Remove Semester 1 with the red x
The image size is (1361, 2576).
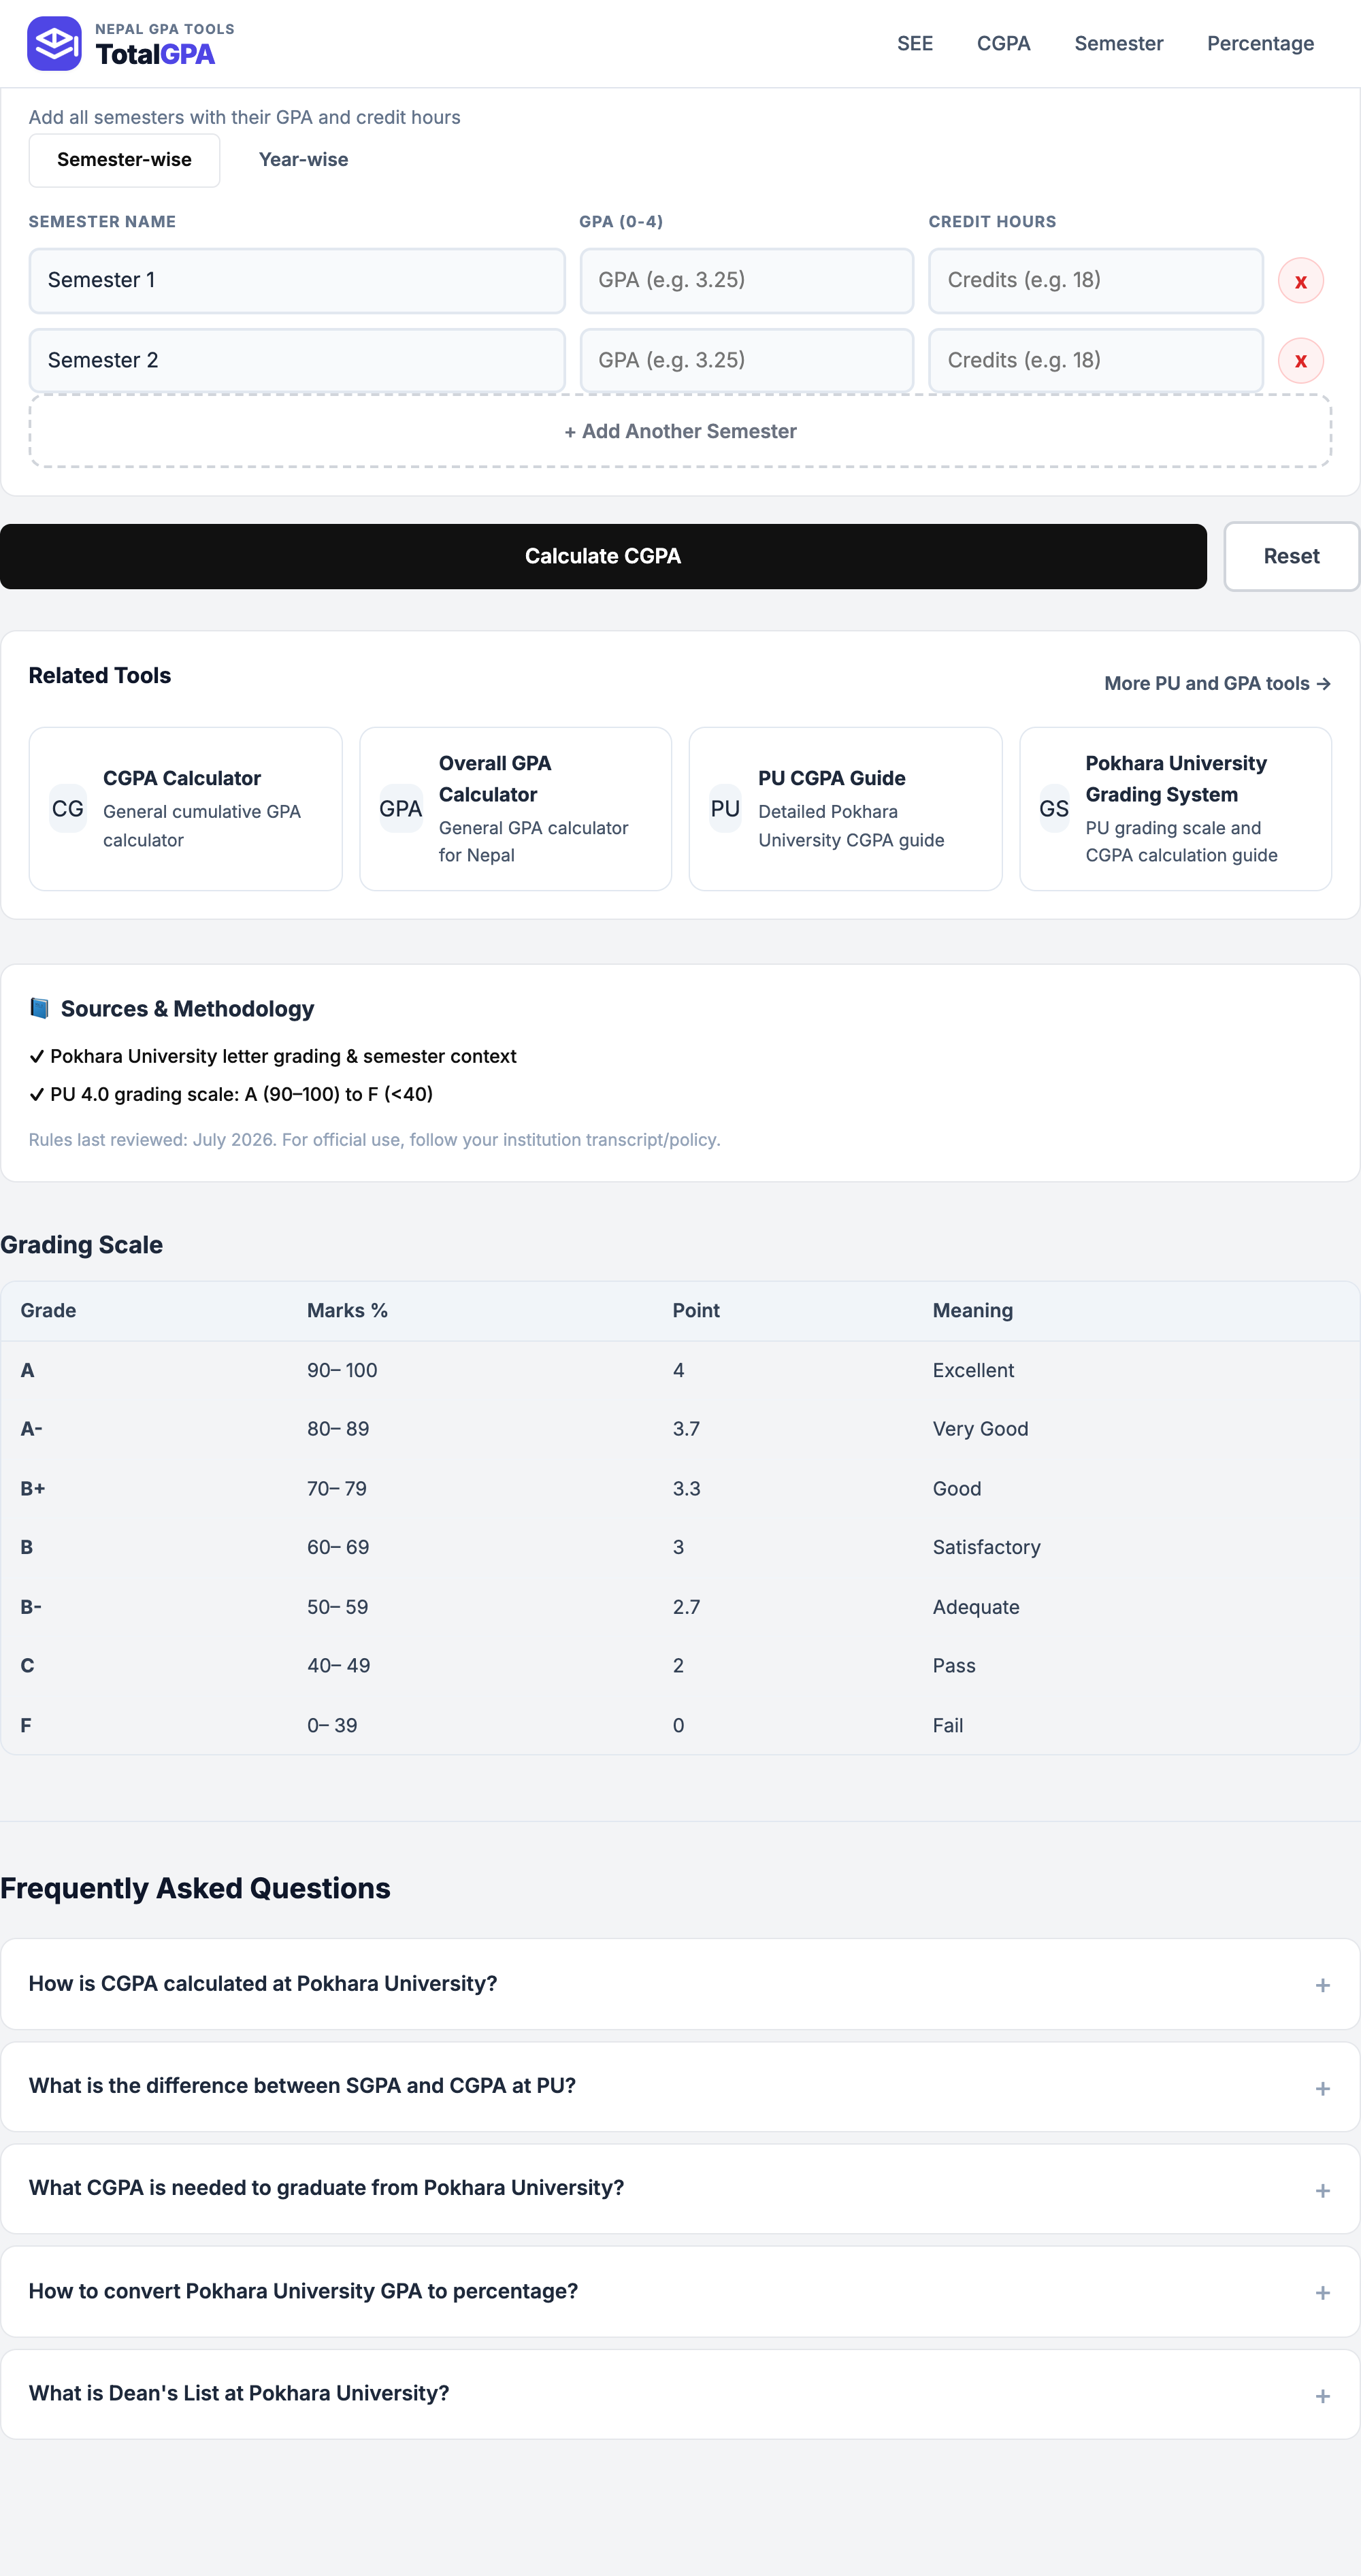click(x=1300, y=281)
